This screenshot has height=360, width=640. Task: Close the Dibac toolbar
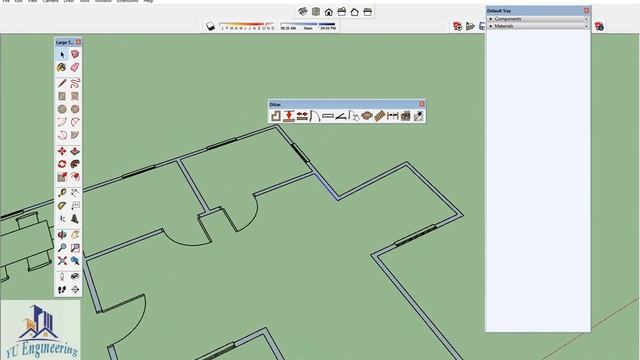point(422,104)
